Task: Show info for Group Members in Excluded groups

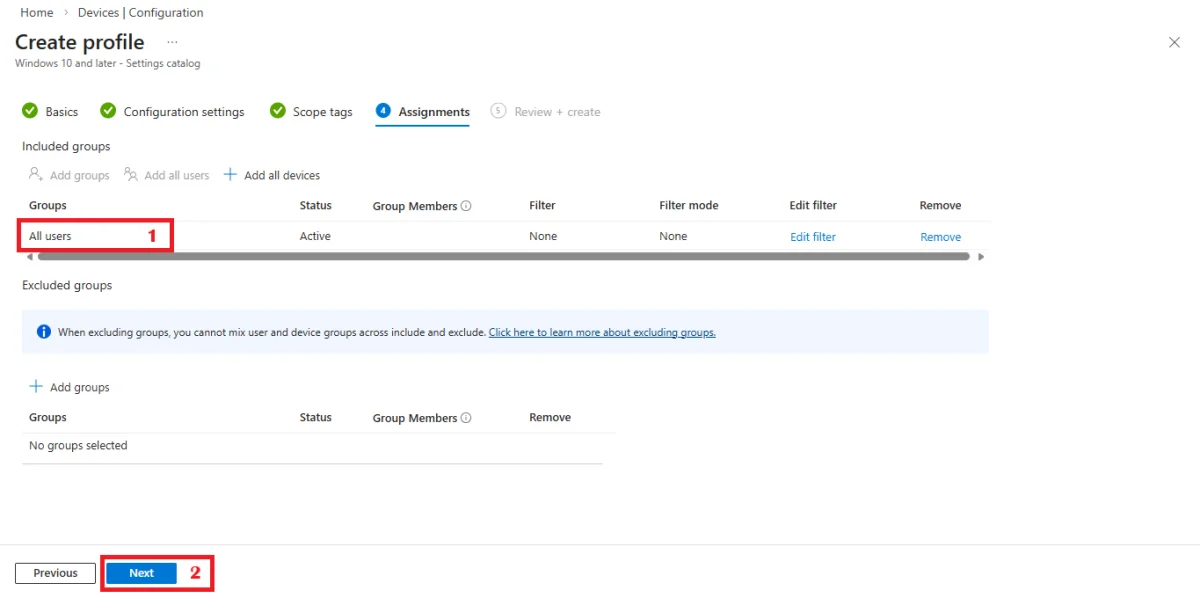Action: 466,418
